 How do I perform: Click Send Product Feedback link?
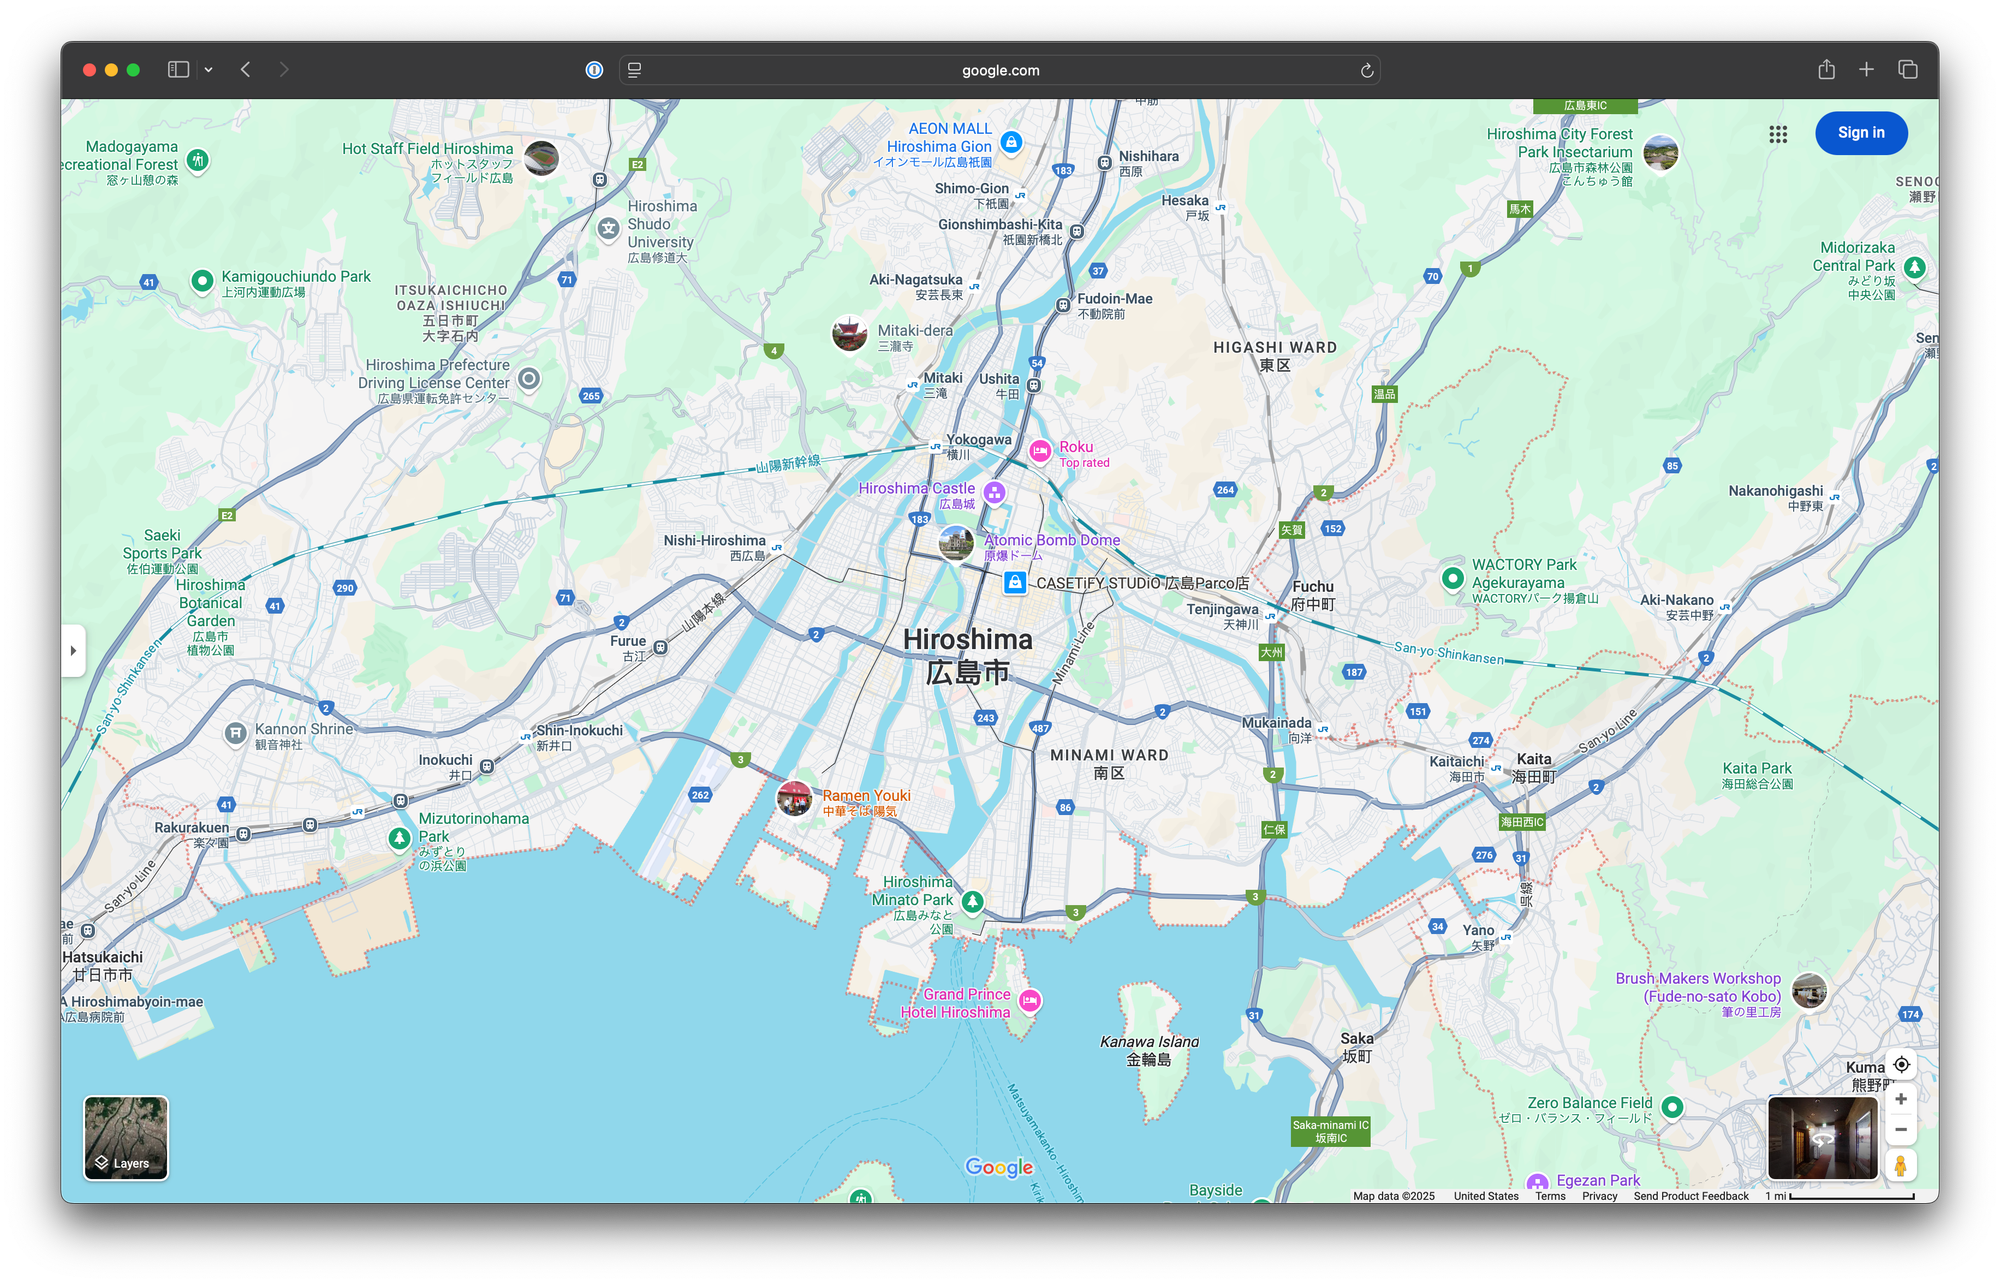click(x=1691, y=1196)
